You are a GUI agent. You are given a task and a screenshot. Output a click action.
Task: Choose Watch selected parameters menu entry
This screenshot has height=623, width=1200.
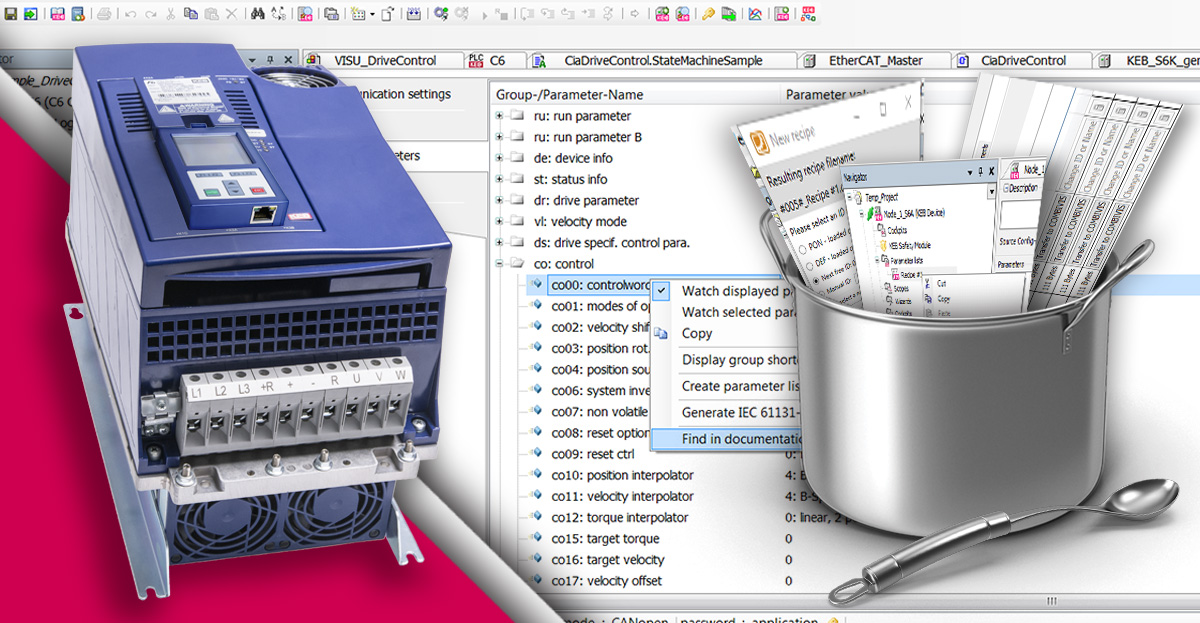click(x=741, y=312)
